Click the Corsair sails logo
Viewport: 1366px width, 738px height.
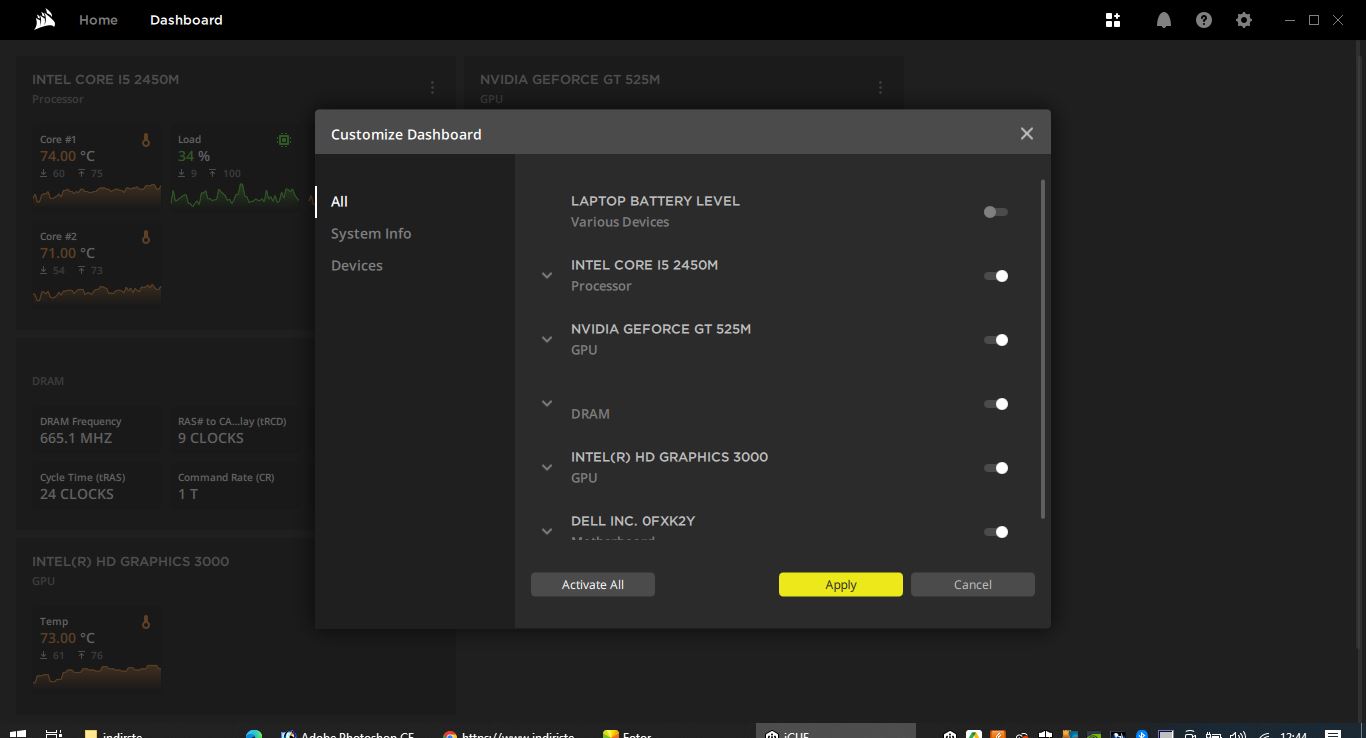(44, 20)
